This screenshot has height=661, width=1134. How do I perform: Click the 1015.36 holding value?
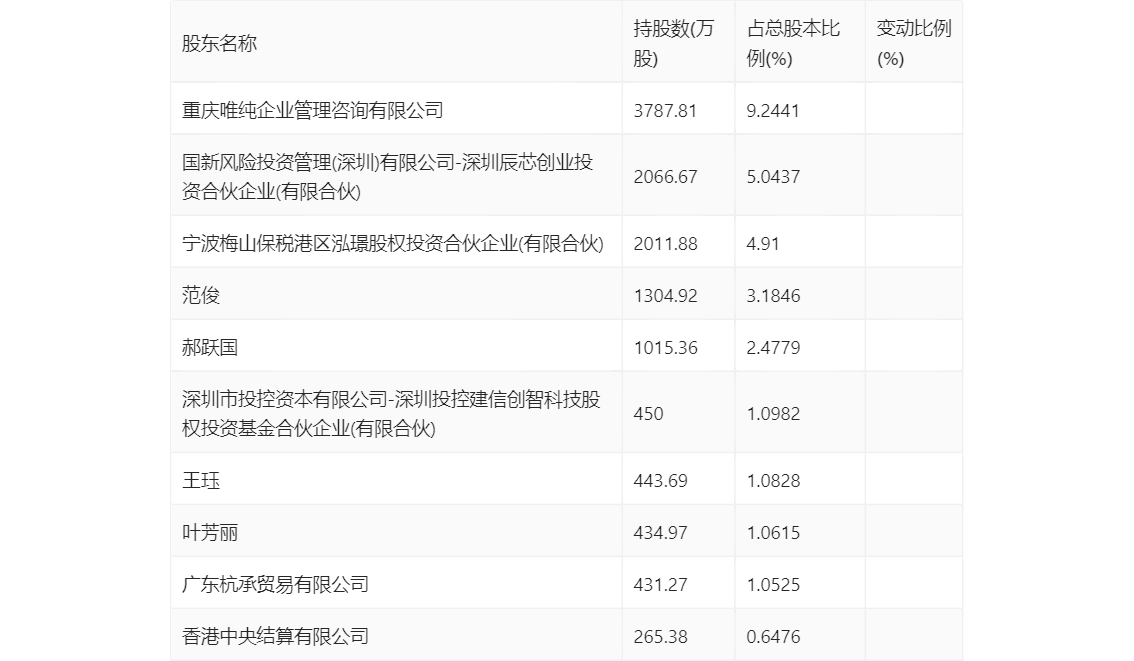coord(665,347)
